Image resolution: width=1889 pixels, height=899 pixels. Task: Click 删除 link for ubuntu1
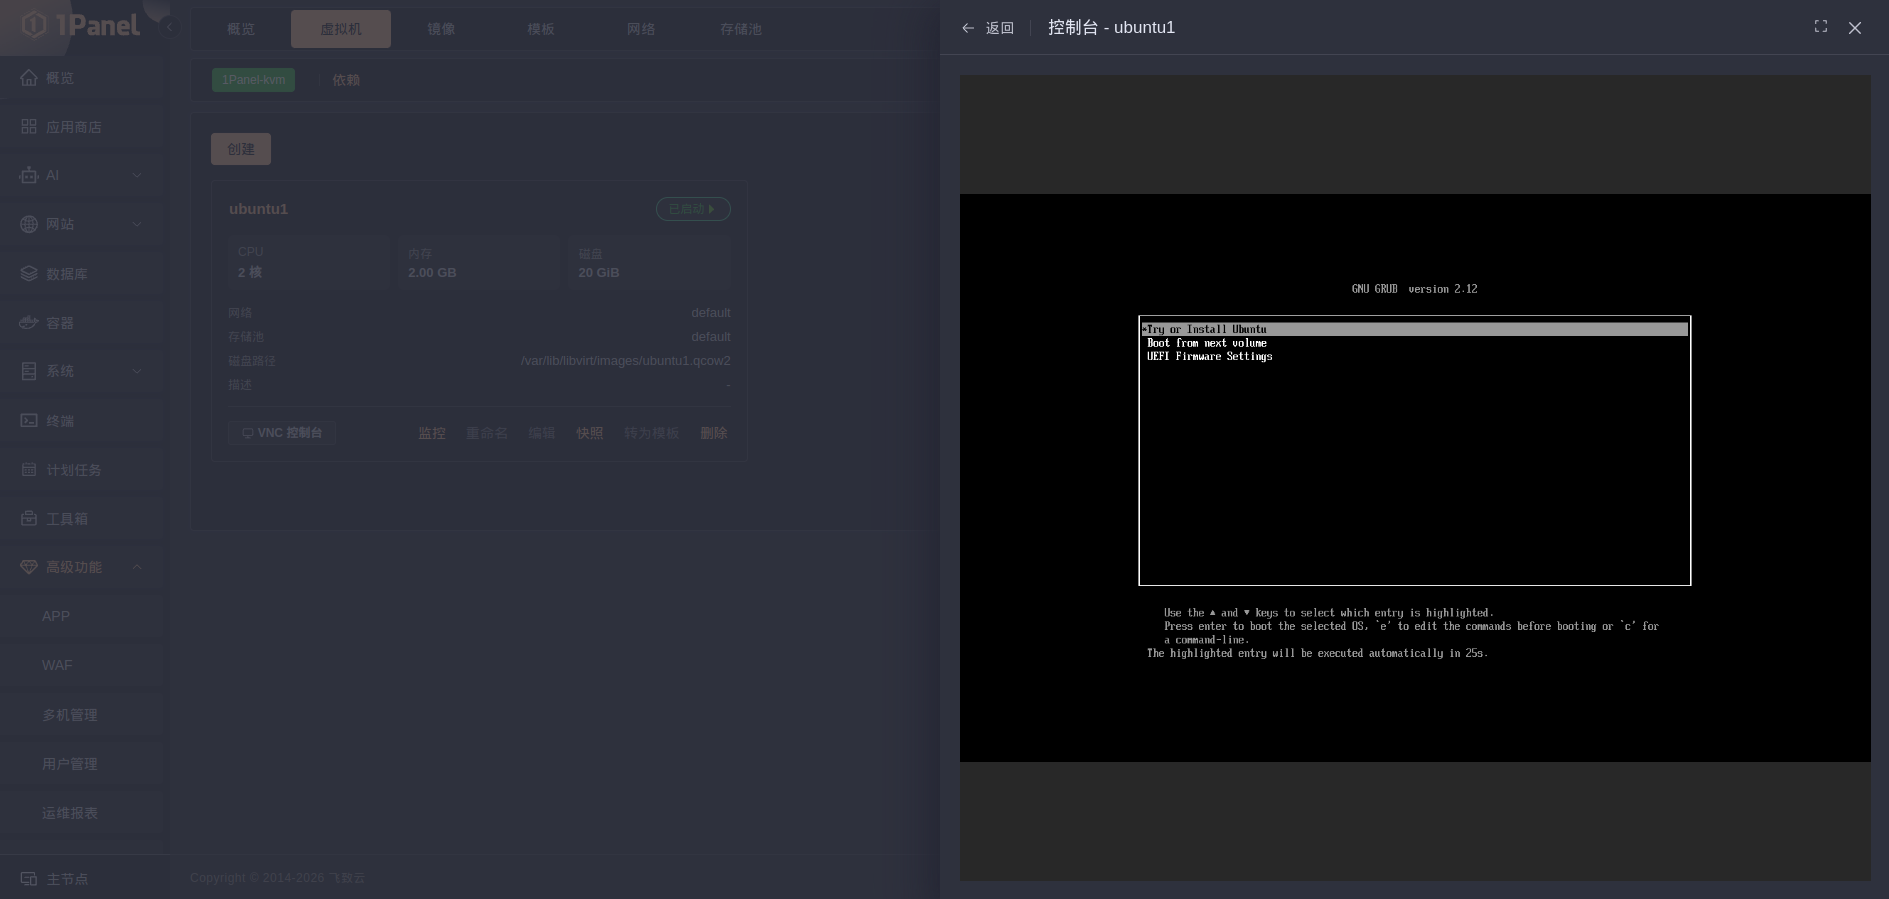coord(714,433)
